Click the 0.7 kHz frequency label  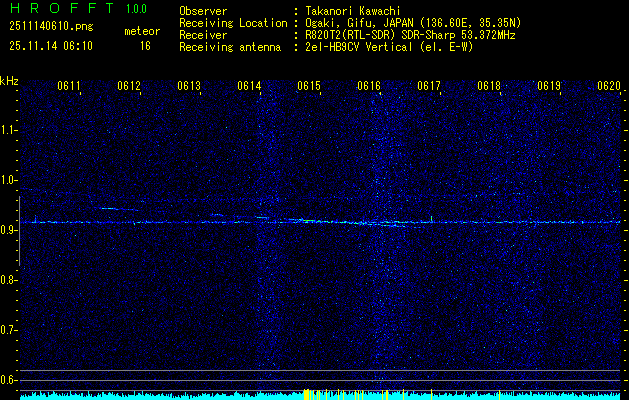point(8,330)
